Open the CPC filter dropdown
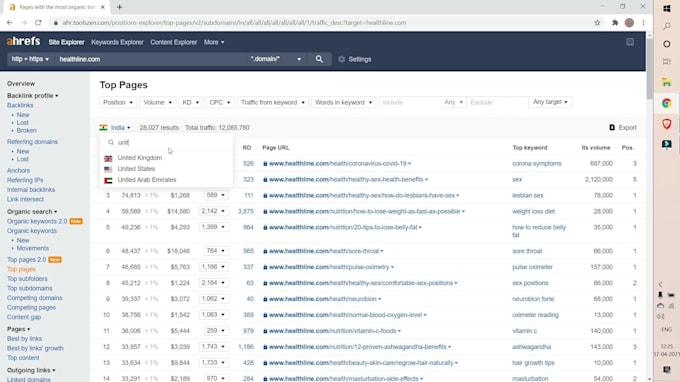Screen dimensions: 680x382 click(220, 102)
